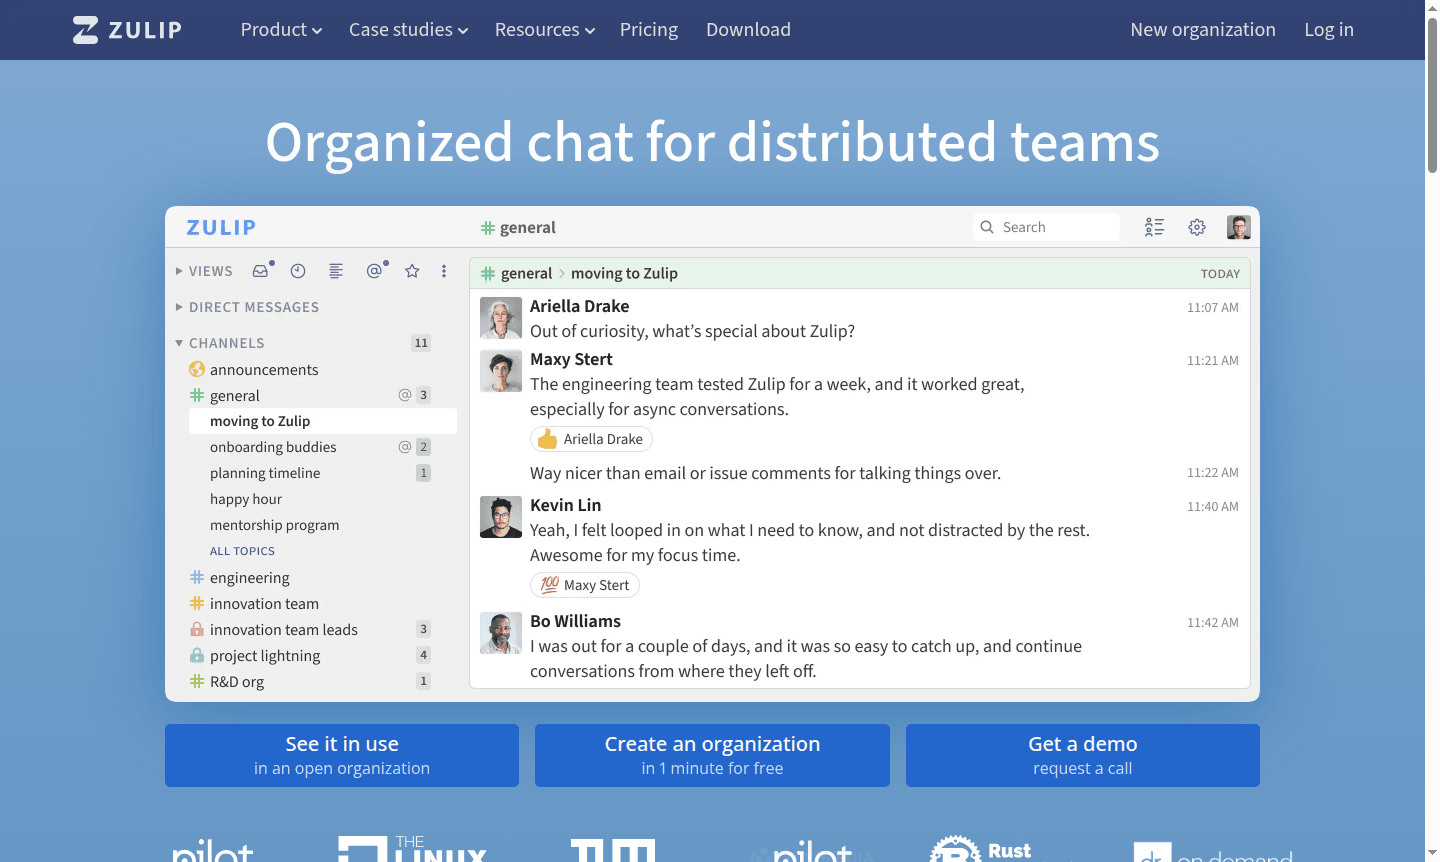Open the Mentions view
This screenshot has width=1440, height=862.
tap(375, 270)
